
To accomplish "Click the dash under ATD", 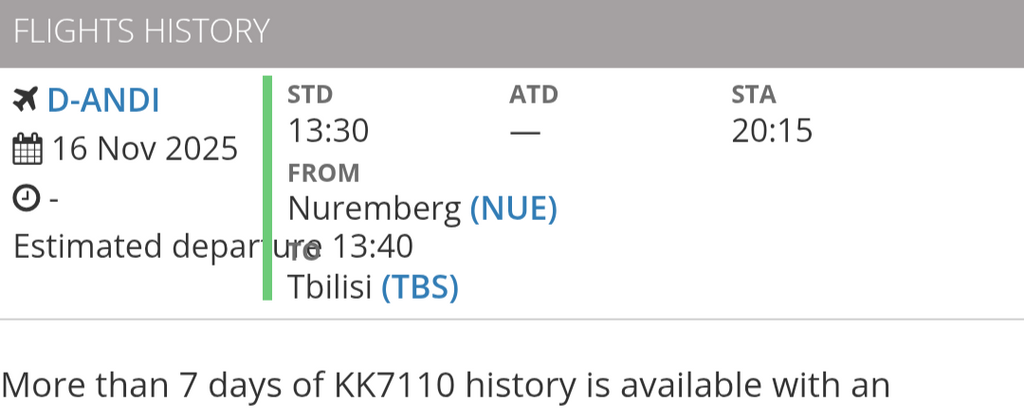I will (x=525, y=132).
